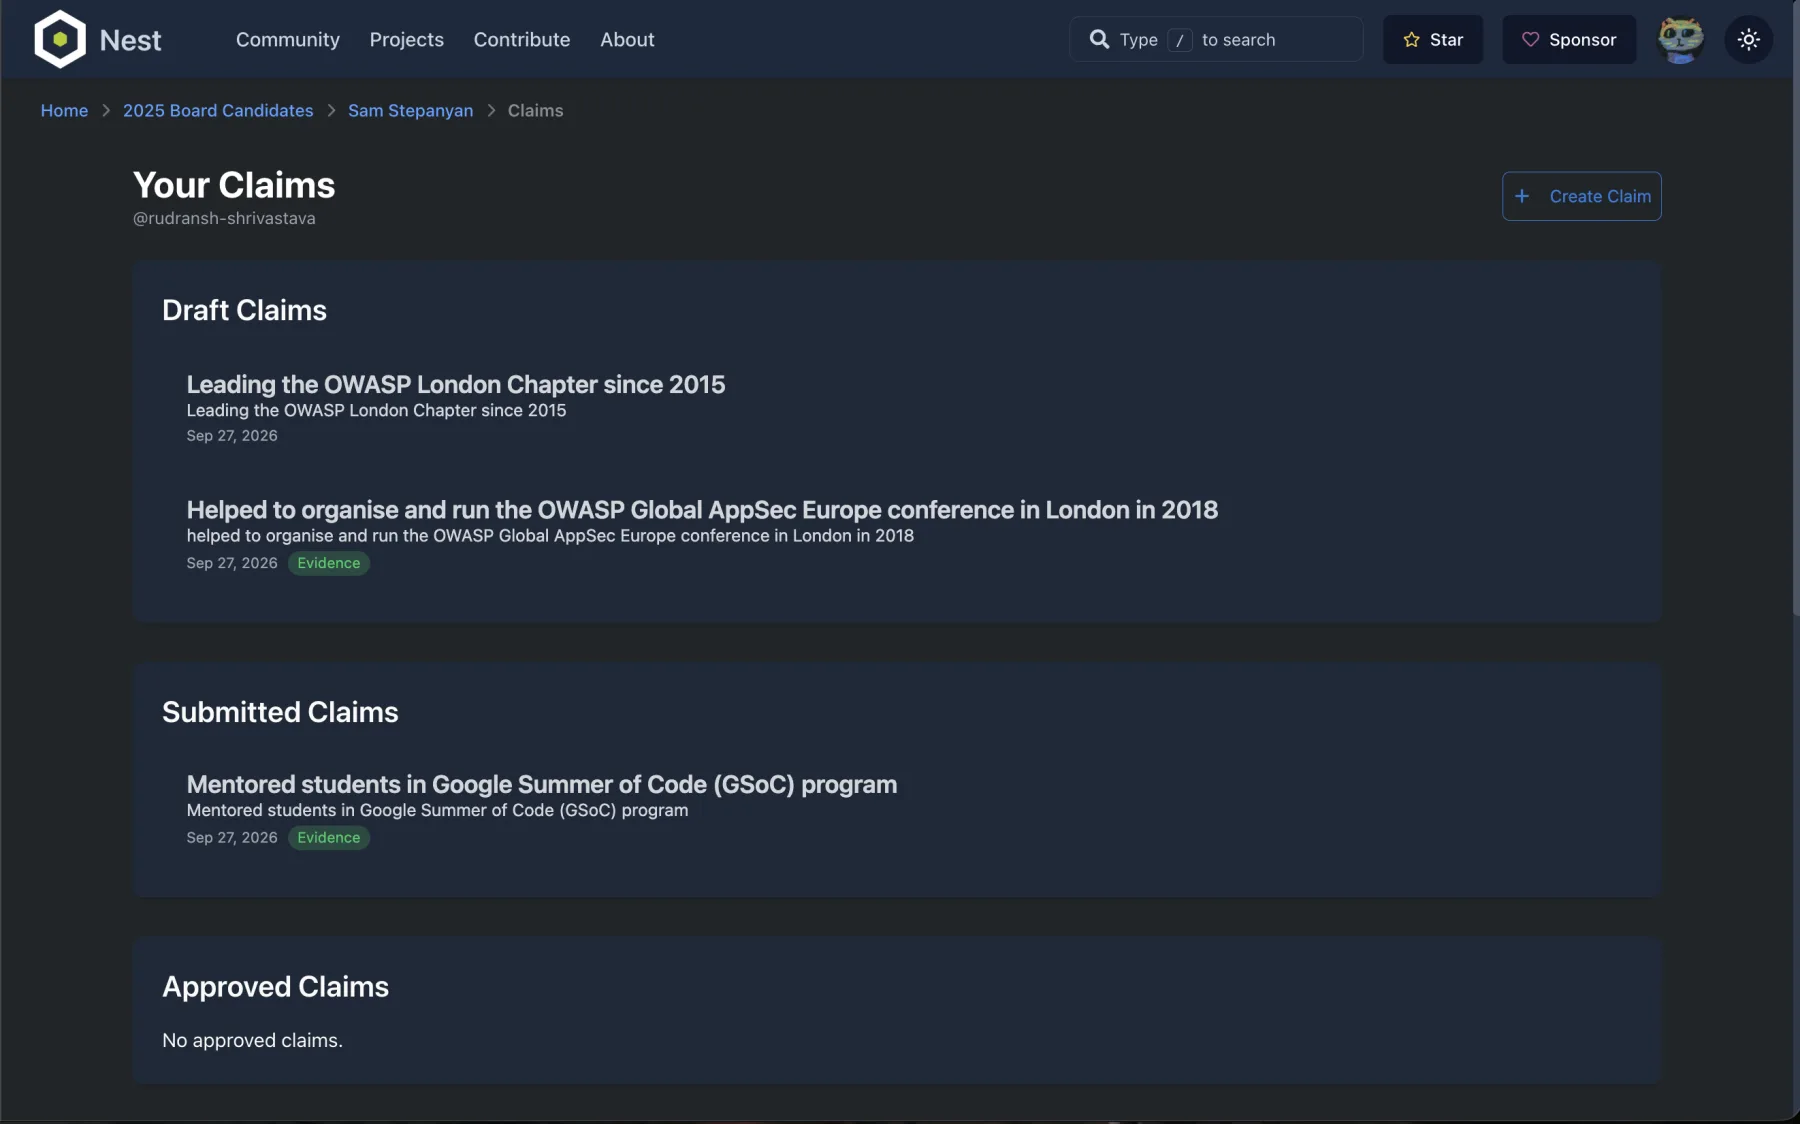Click the Sponsor button label

1583,40
